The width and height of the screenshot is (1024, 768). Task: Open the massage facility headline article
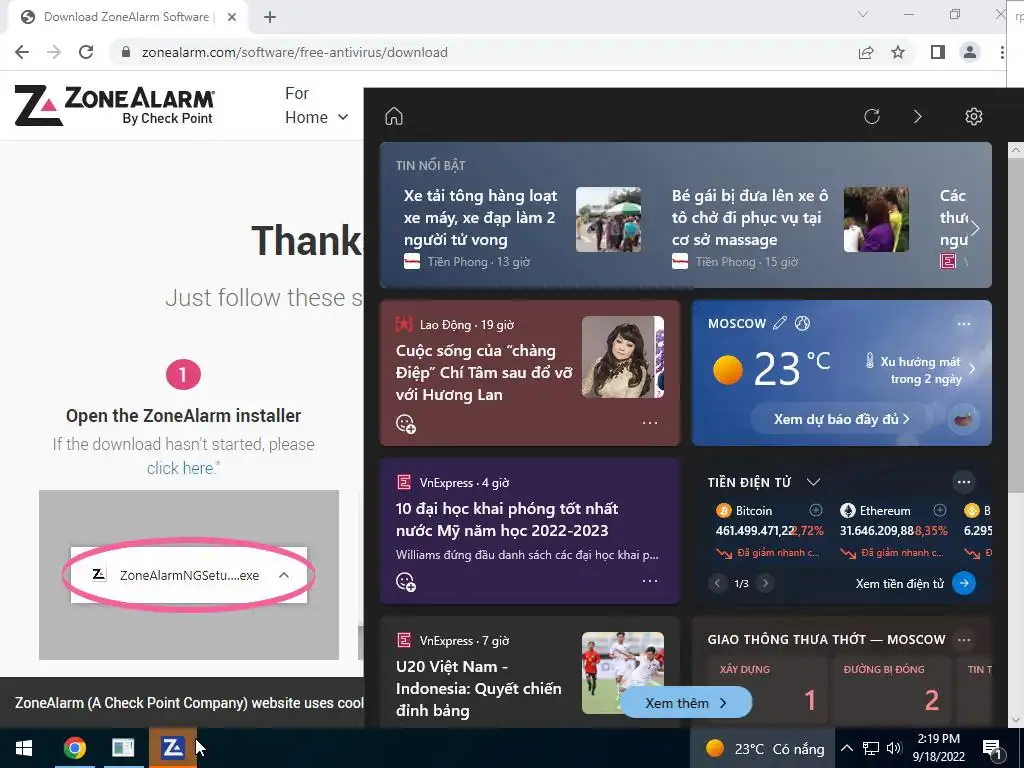pos(750,217)
